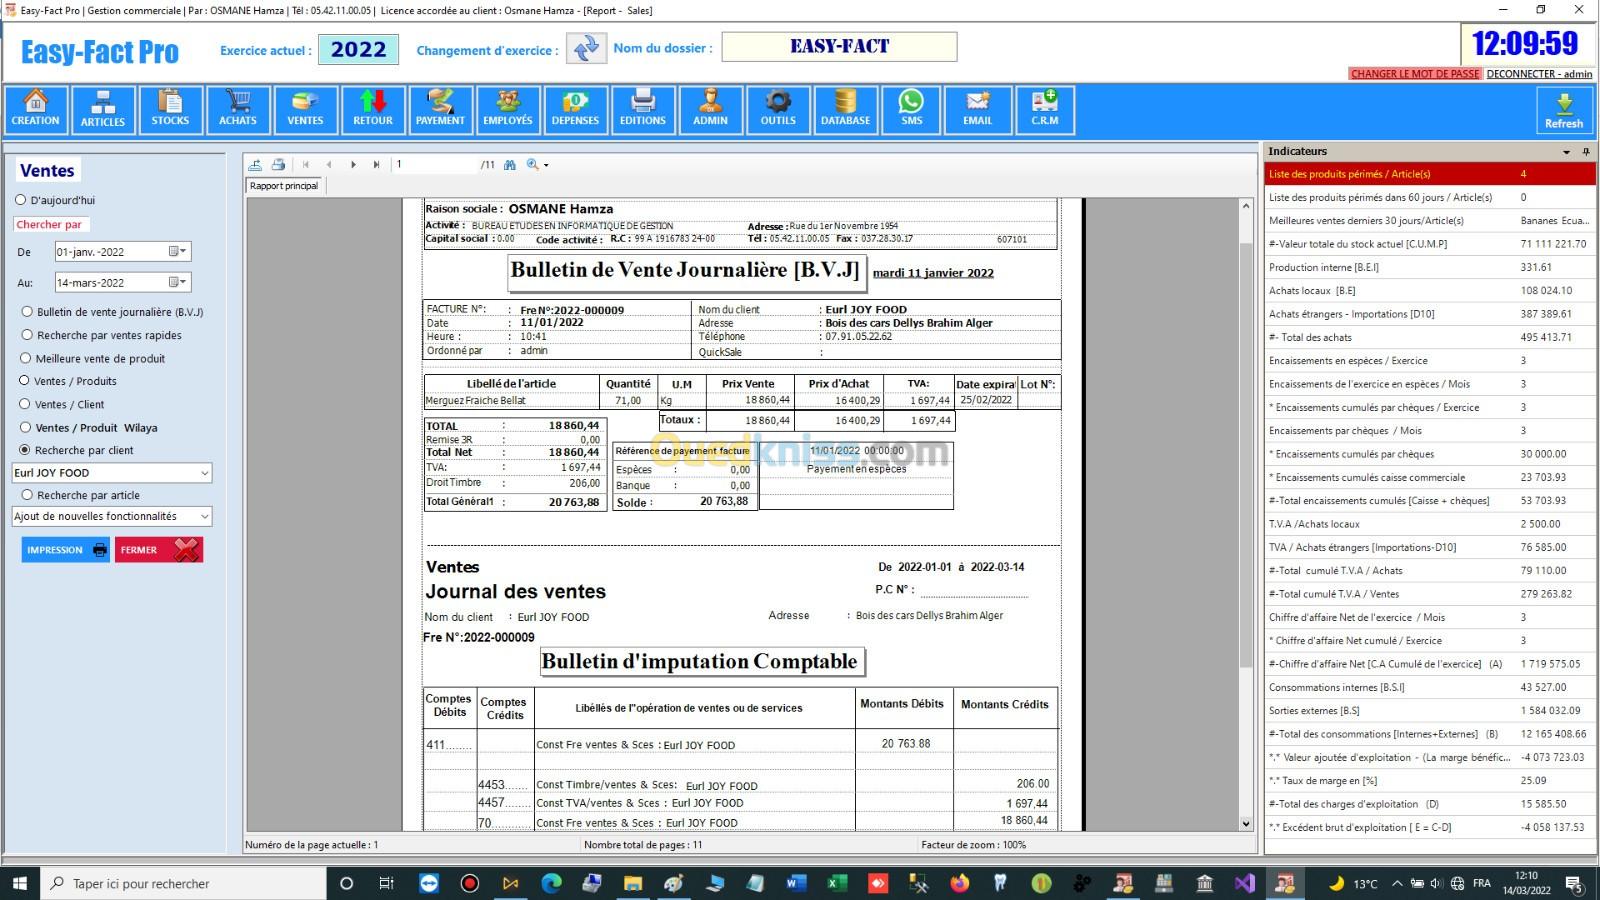
Task: Select Bulletin de vente journalière option
Action: point(27,312)
